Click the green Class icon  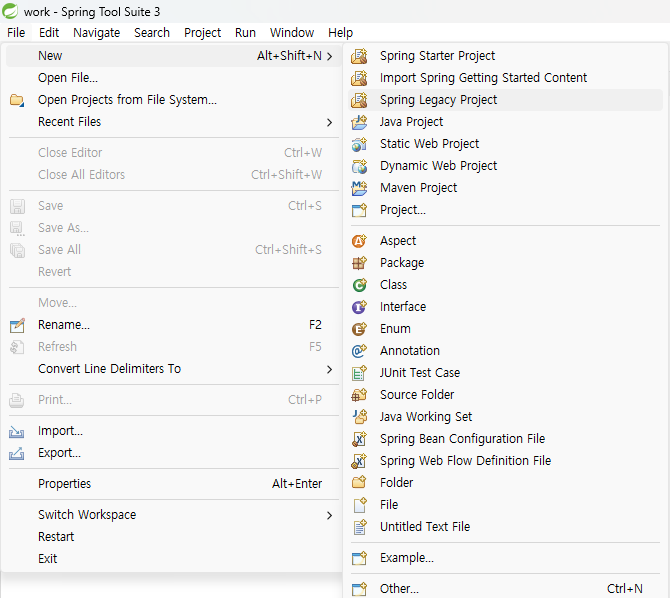359,285
